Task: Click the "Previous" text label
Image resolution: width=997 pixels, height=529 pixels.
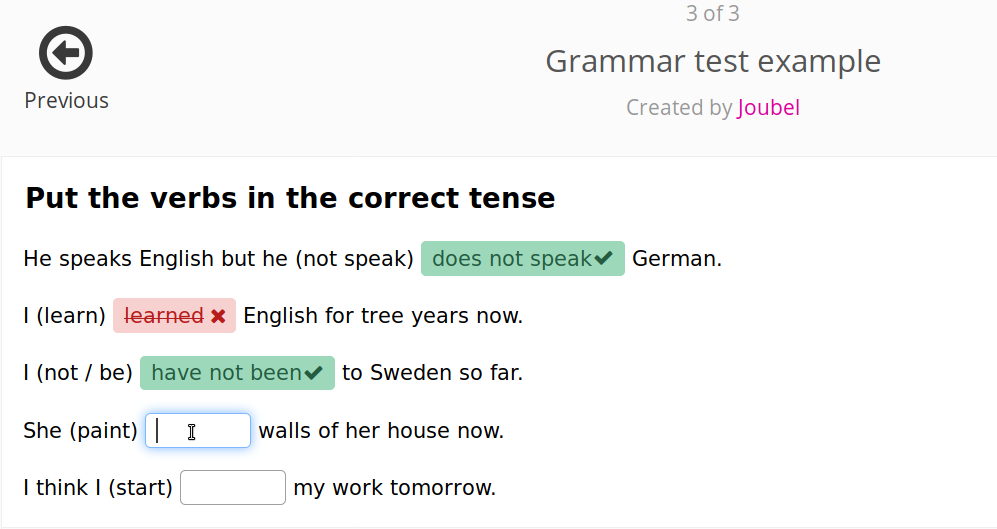Action: (66, 101)
